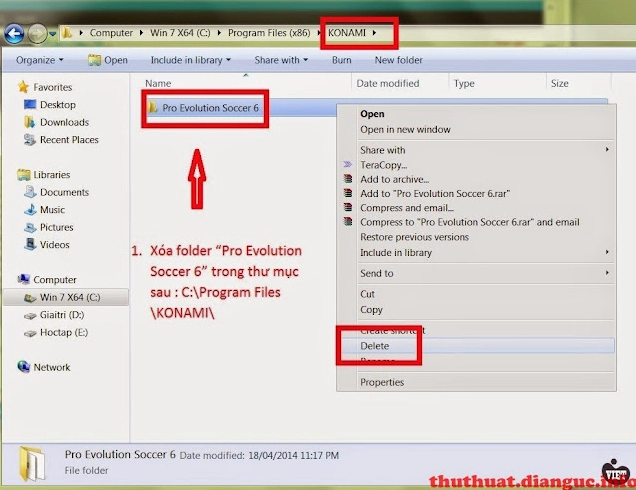The height and width of the screenshot is (490, 636).
Task: Open Network in the sidebar
Action: (x=52, y=367)
